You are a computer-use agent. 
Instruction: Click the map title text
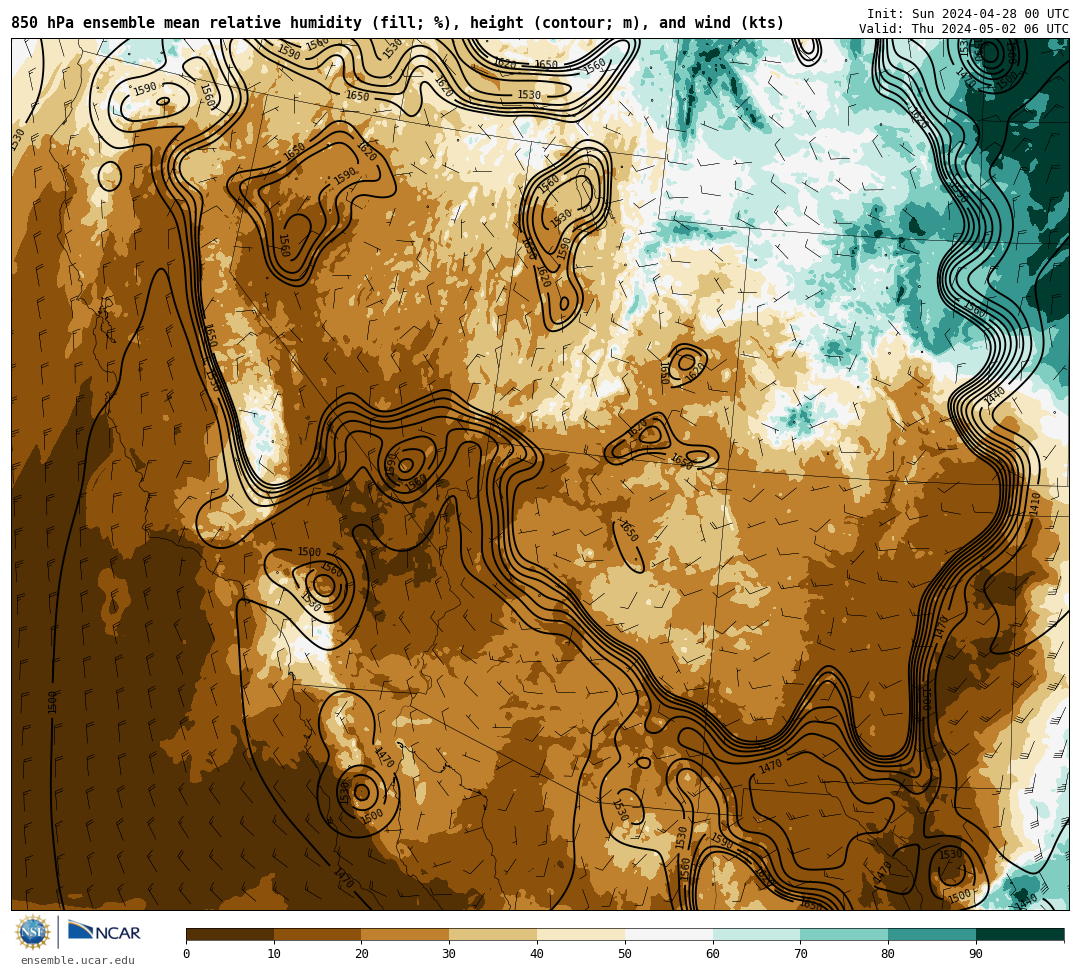(397, 23)
